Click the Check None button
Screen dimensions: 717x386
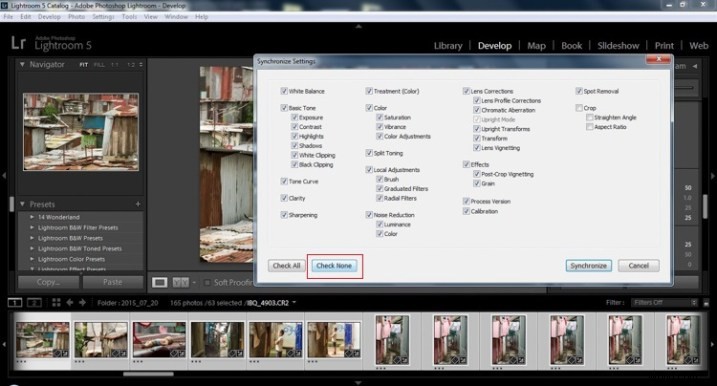334,266
